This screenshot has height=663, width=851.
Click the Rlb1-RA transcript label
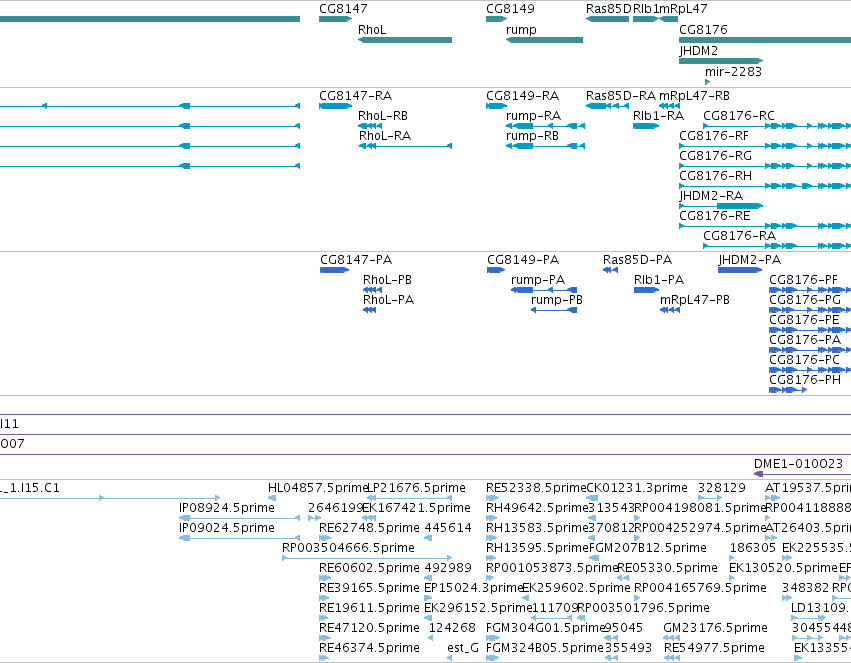pyautogui.click(x=658, y=116)
